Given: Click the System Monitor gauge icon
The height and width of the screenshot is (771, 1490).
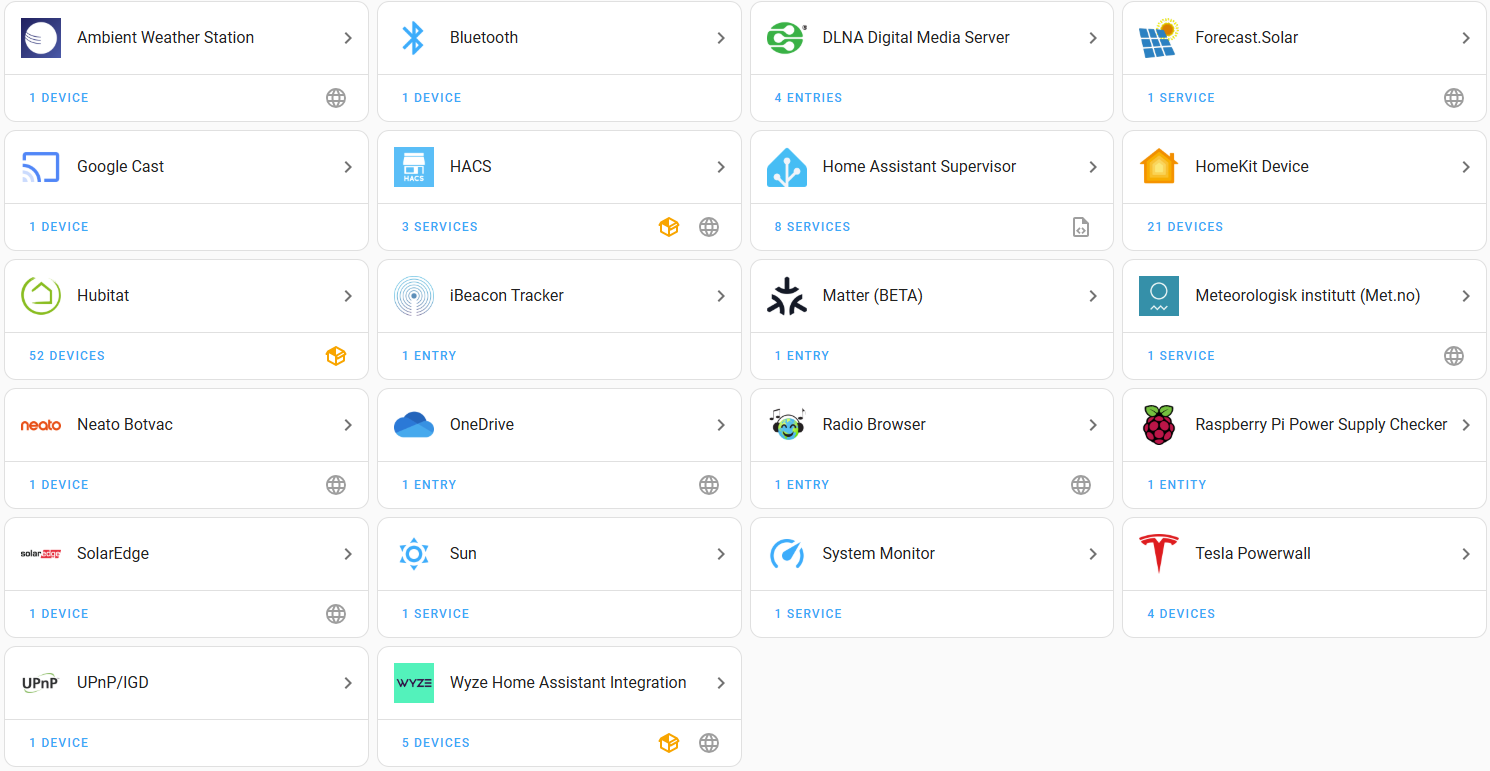Looking at the screenshot, I should [786, 554].
